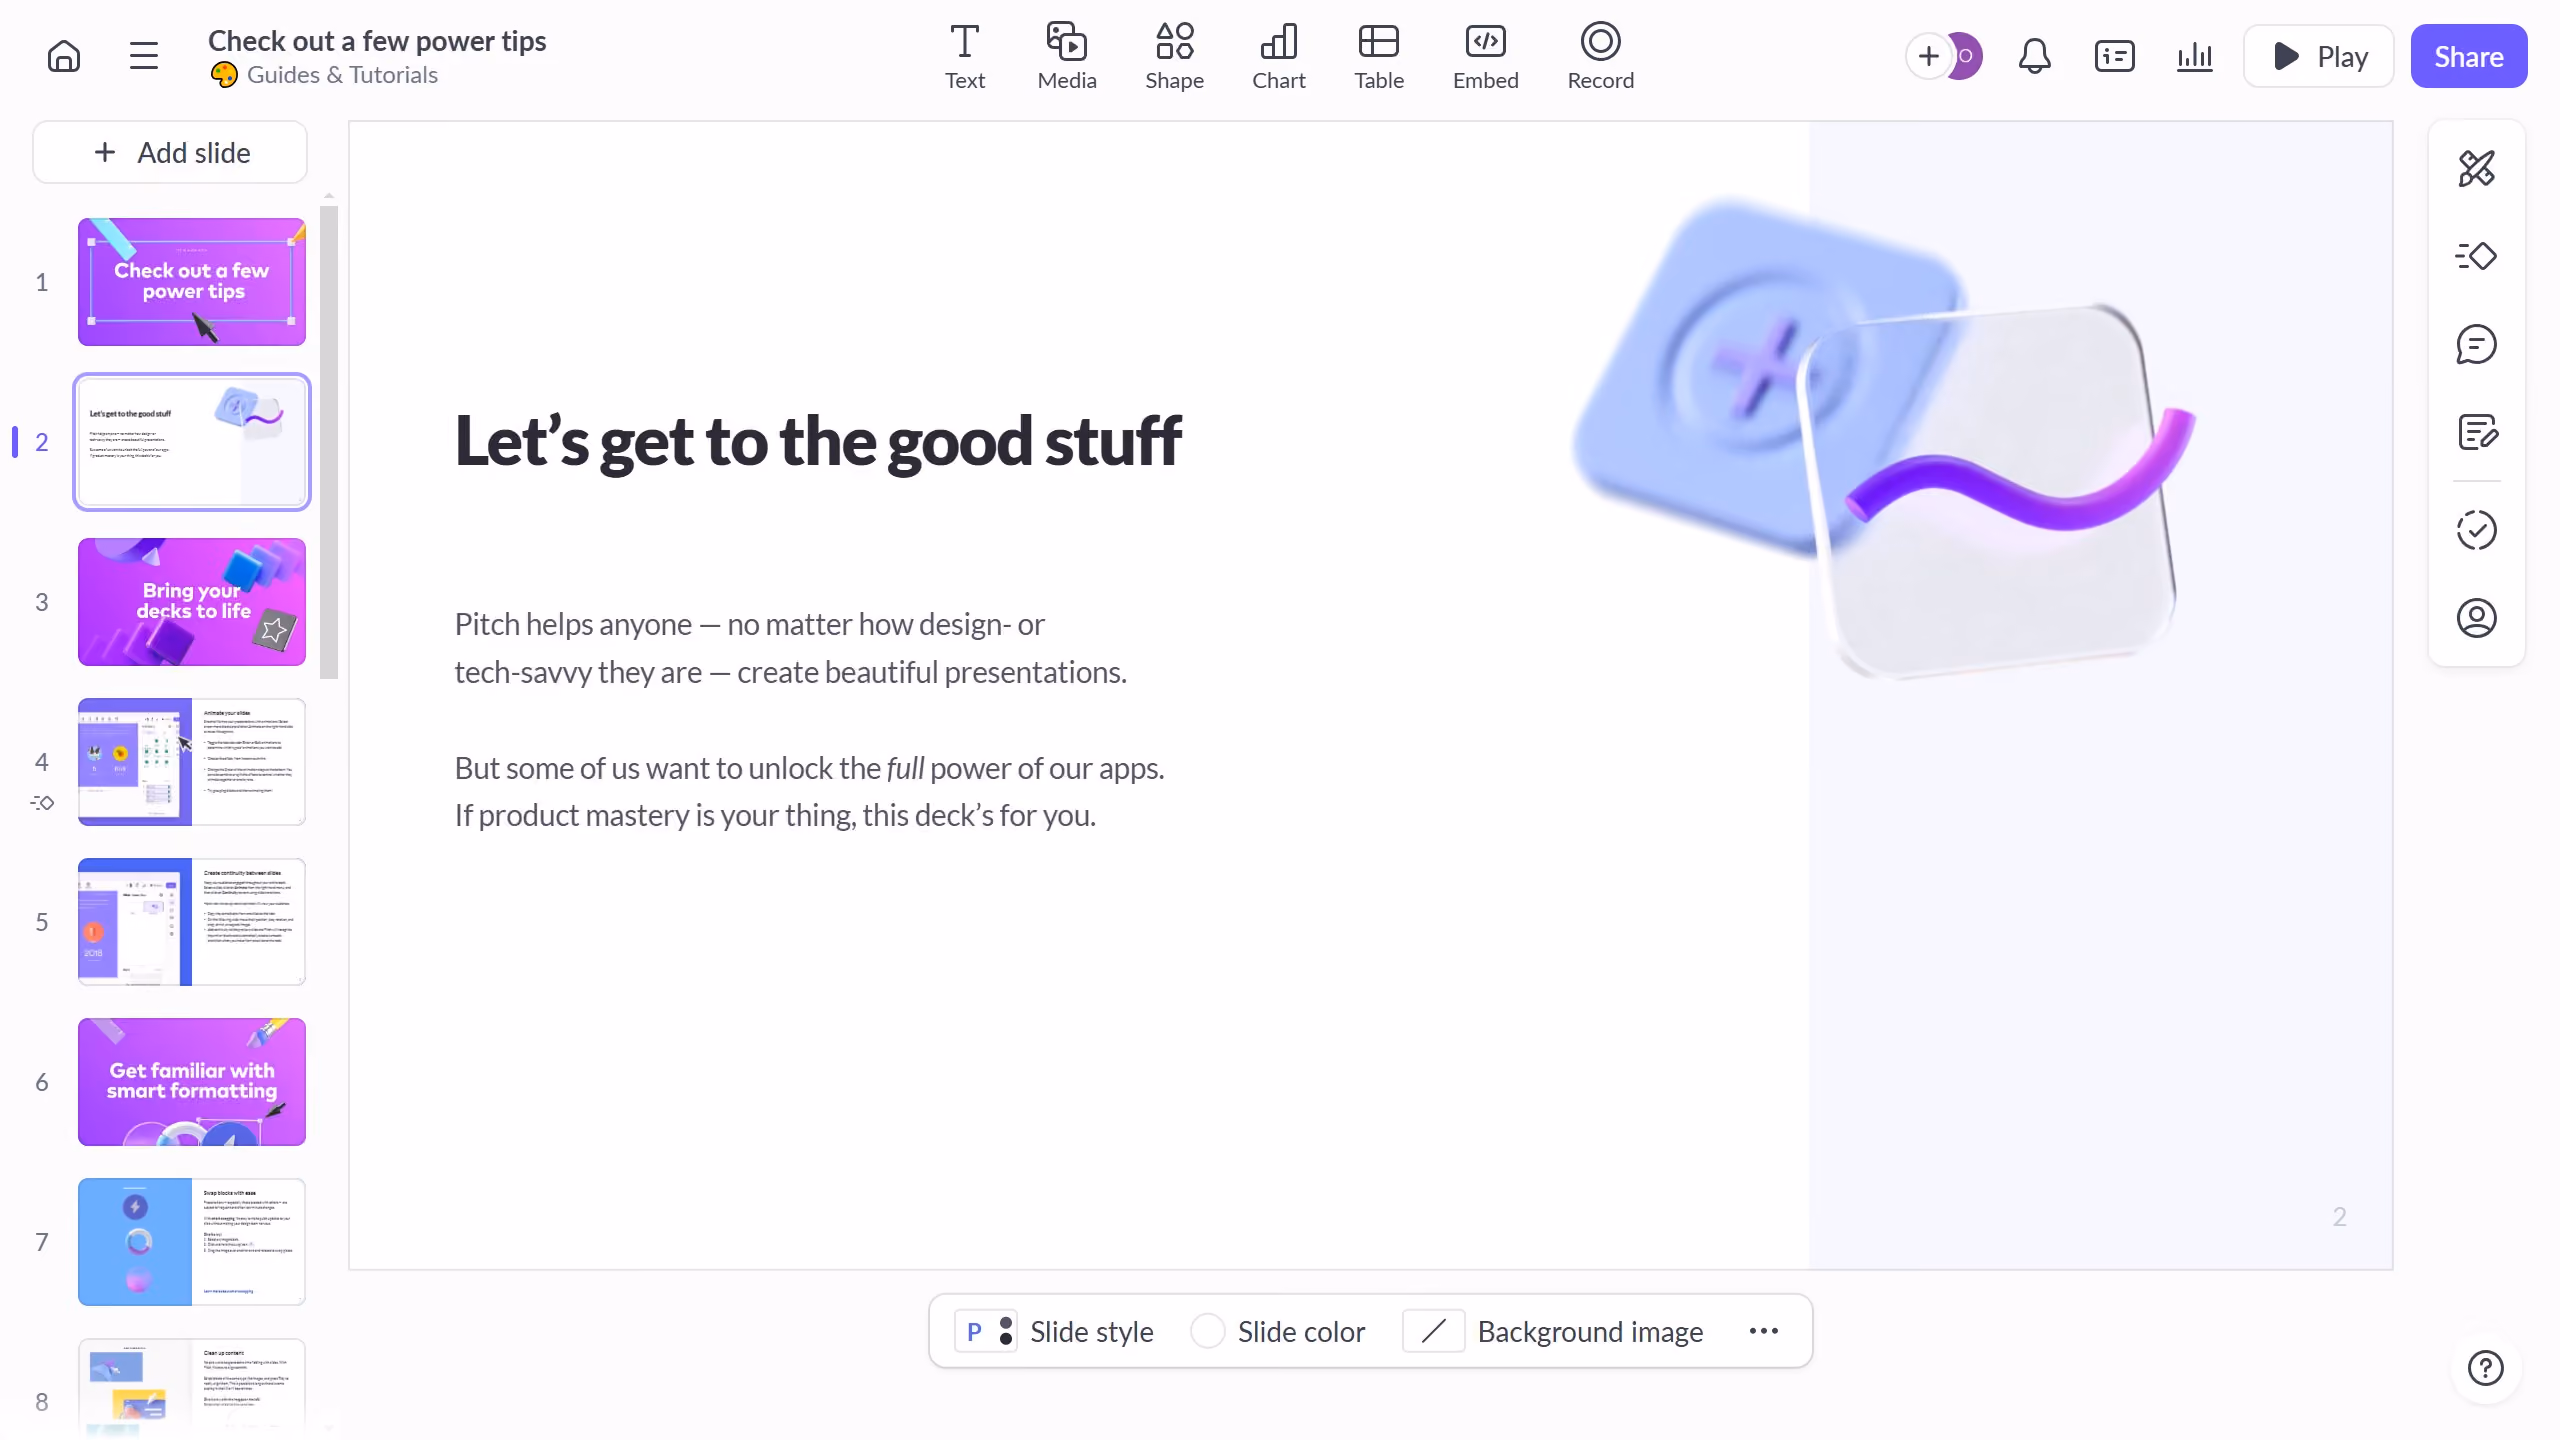Open the slide notes edit icon
Image resolution: width=2560 pixels, height=1440 pixels.
coord(2476,432)
